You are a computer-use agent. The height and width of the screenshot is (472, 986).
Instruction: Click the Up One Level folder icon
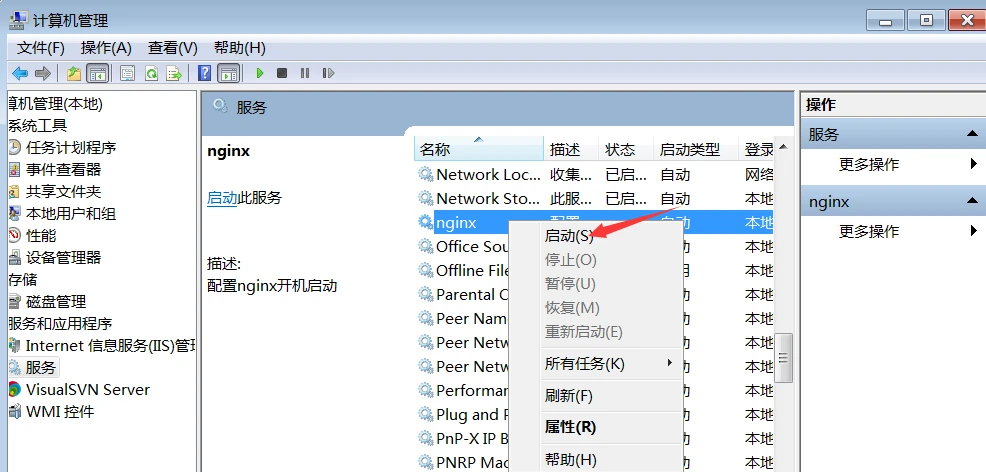coord(74,74)
